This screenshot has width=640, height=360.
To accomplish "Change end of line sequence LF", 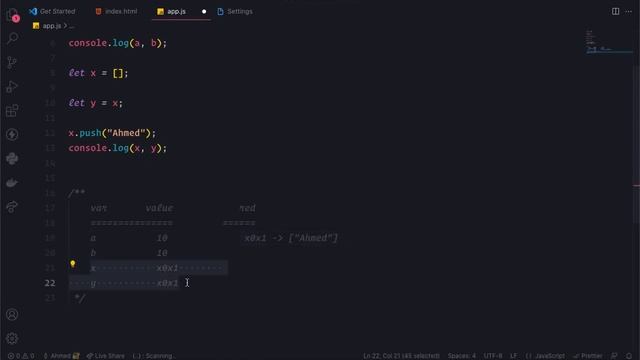I will pyautogui.click(x=513, y=356).
